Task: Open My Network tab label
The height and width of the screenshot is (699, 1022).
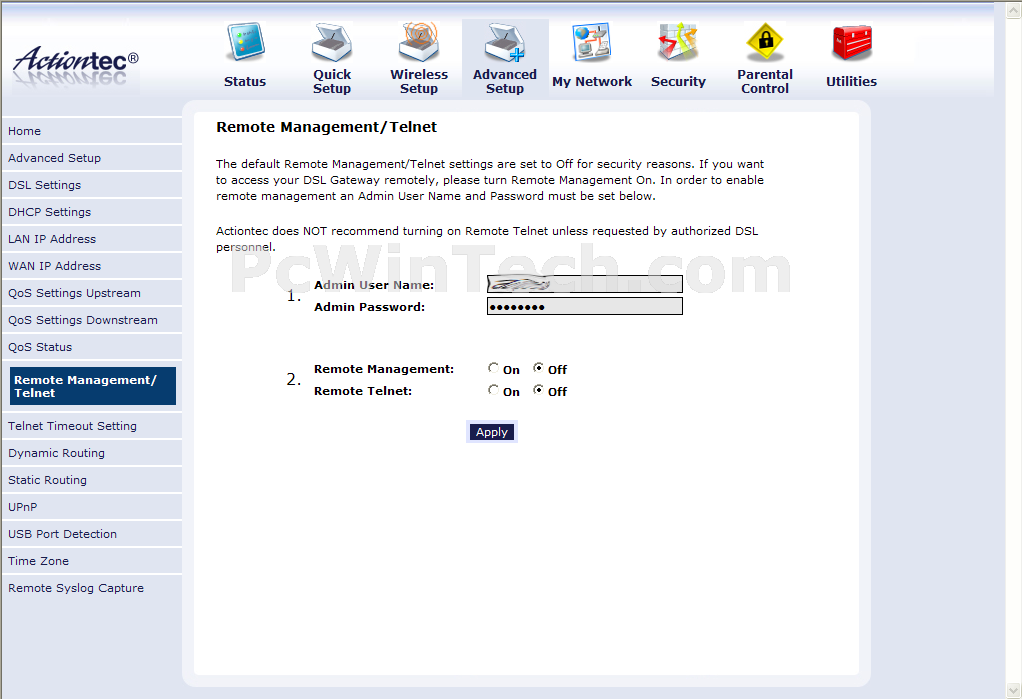Action: click(592, 82)
